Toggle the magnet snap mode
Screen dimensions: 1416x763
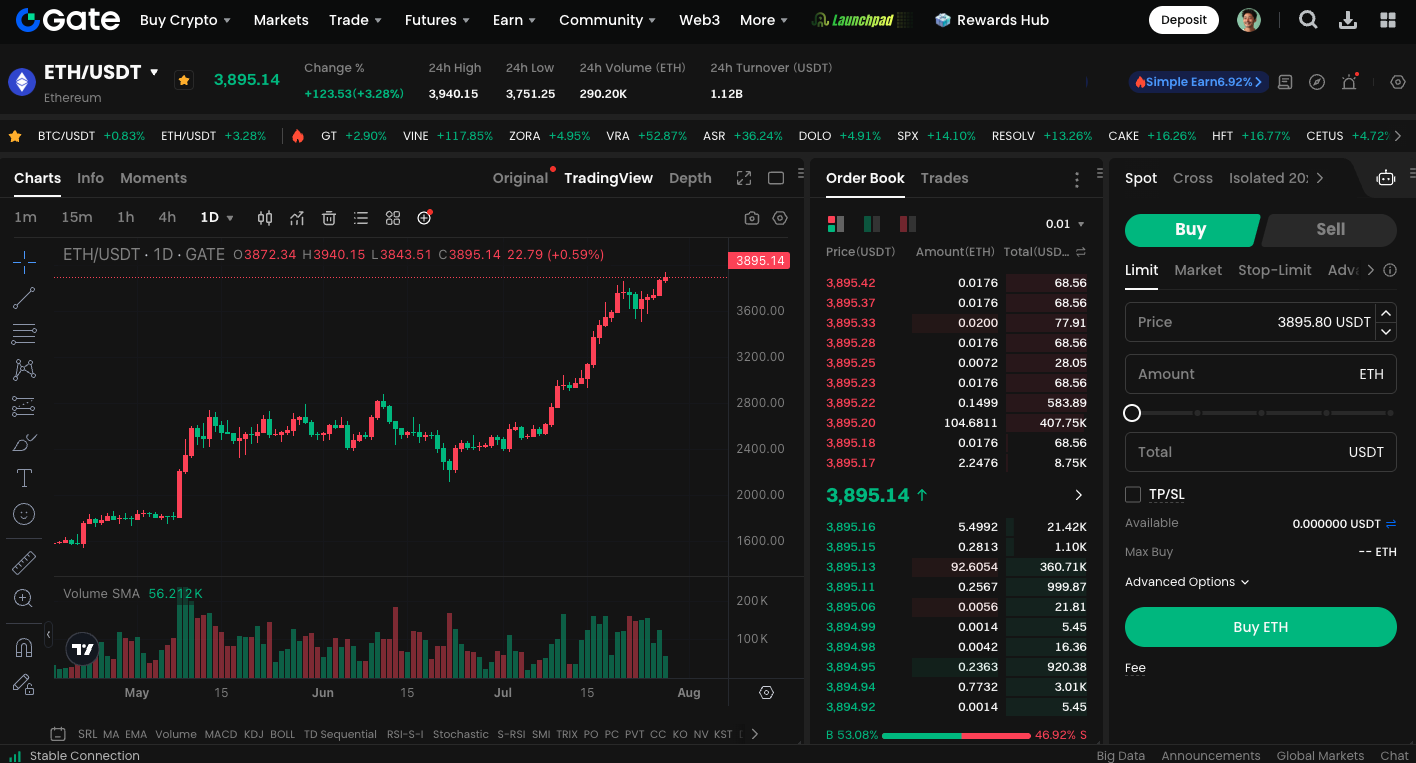[x=24, y=648]
